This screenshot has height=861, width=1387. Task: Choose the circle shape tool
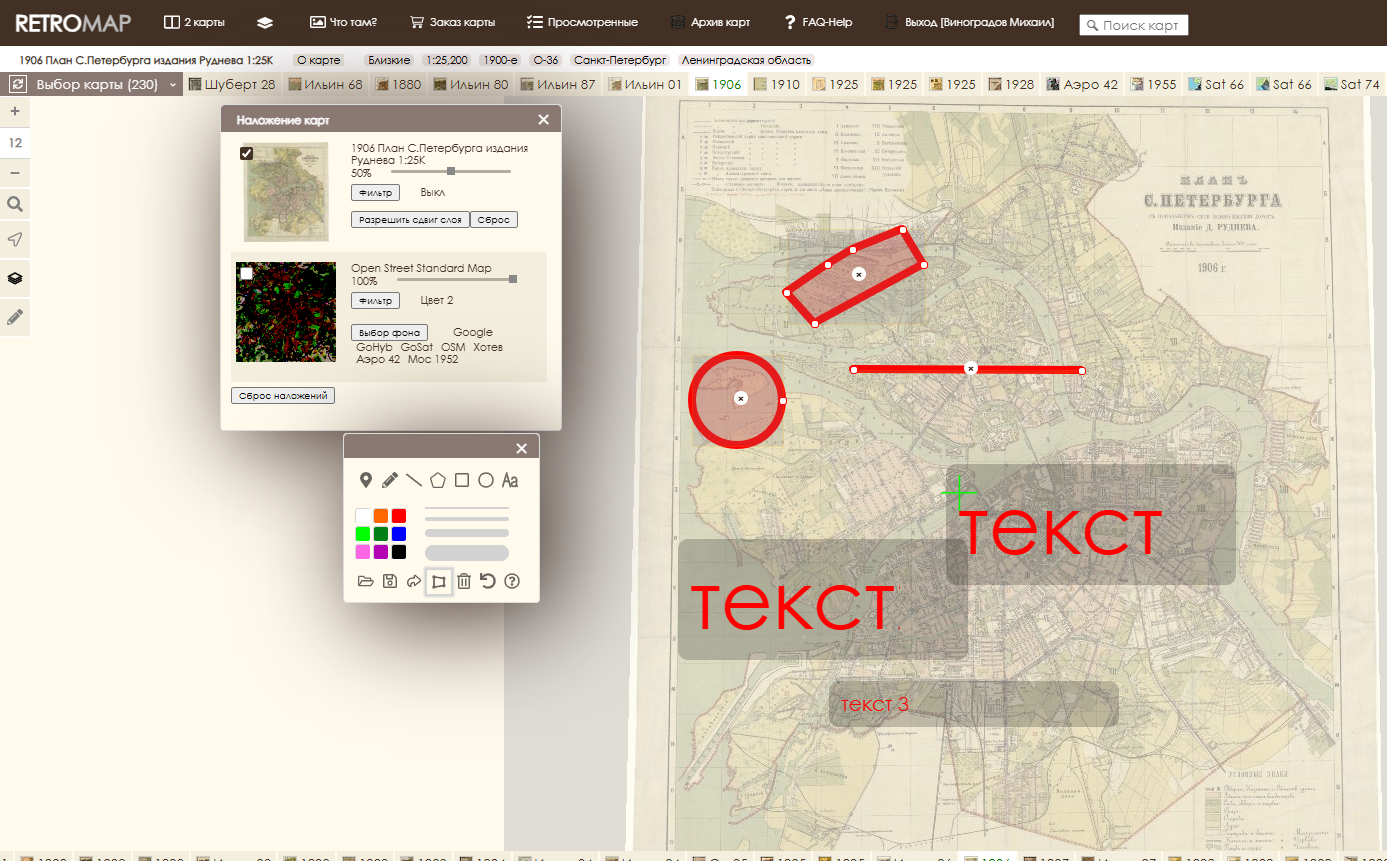coord(486,480)
